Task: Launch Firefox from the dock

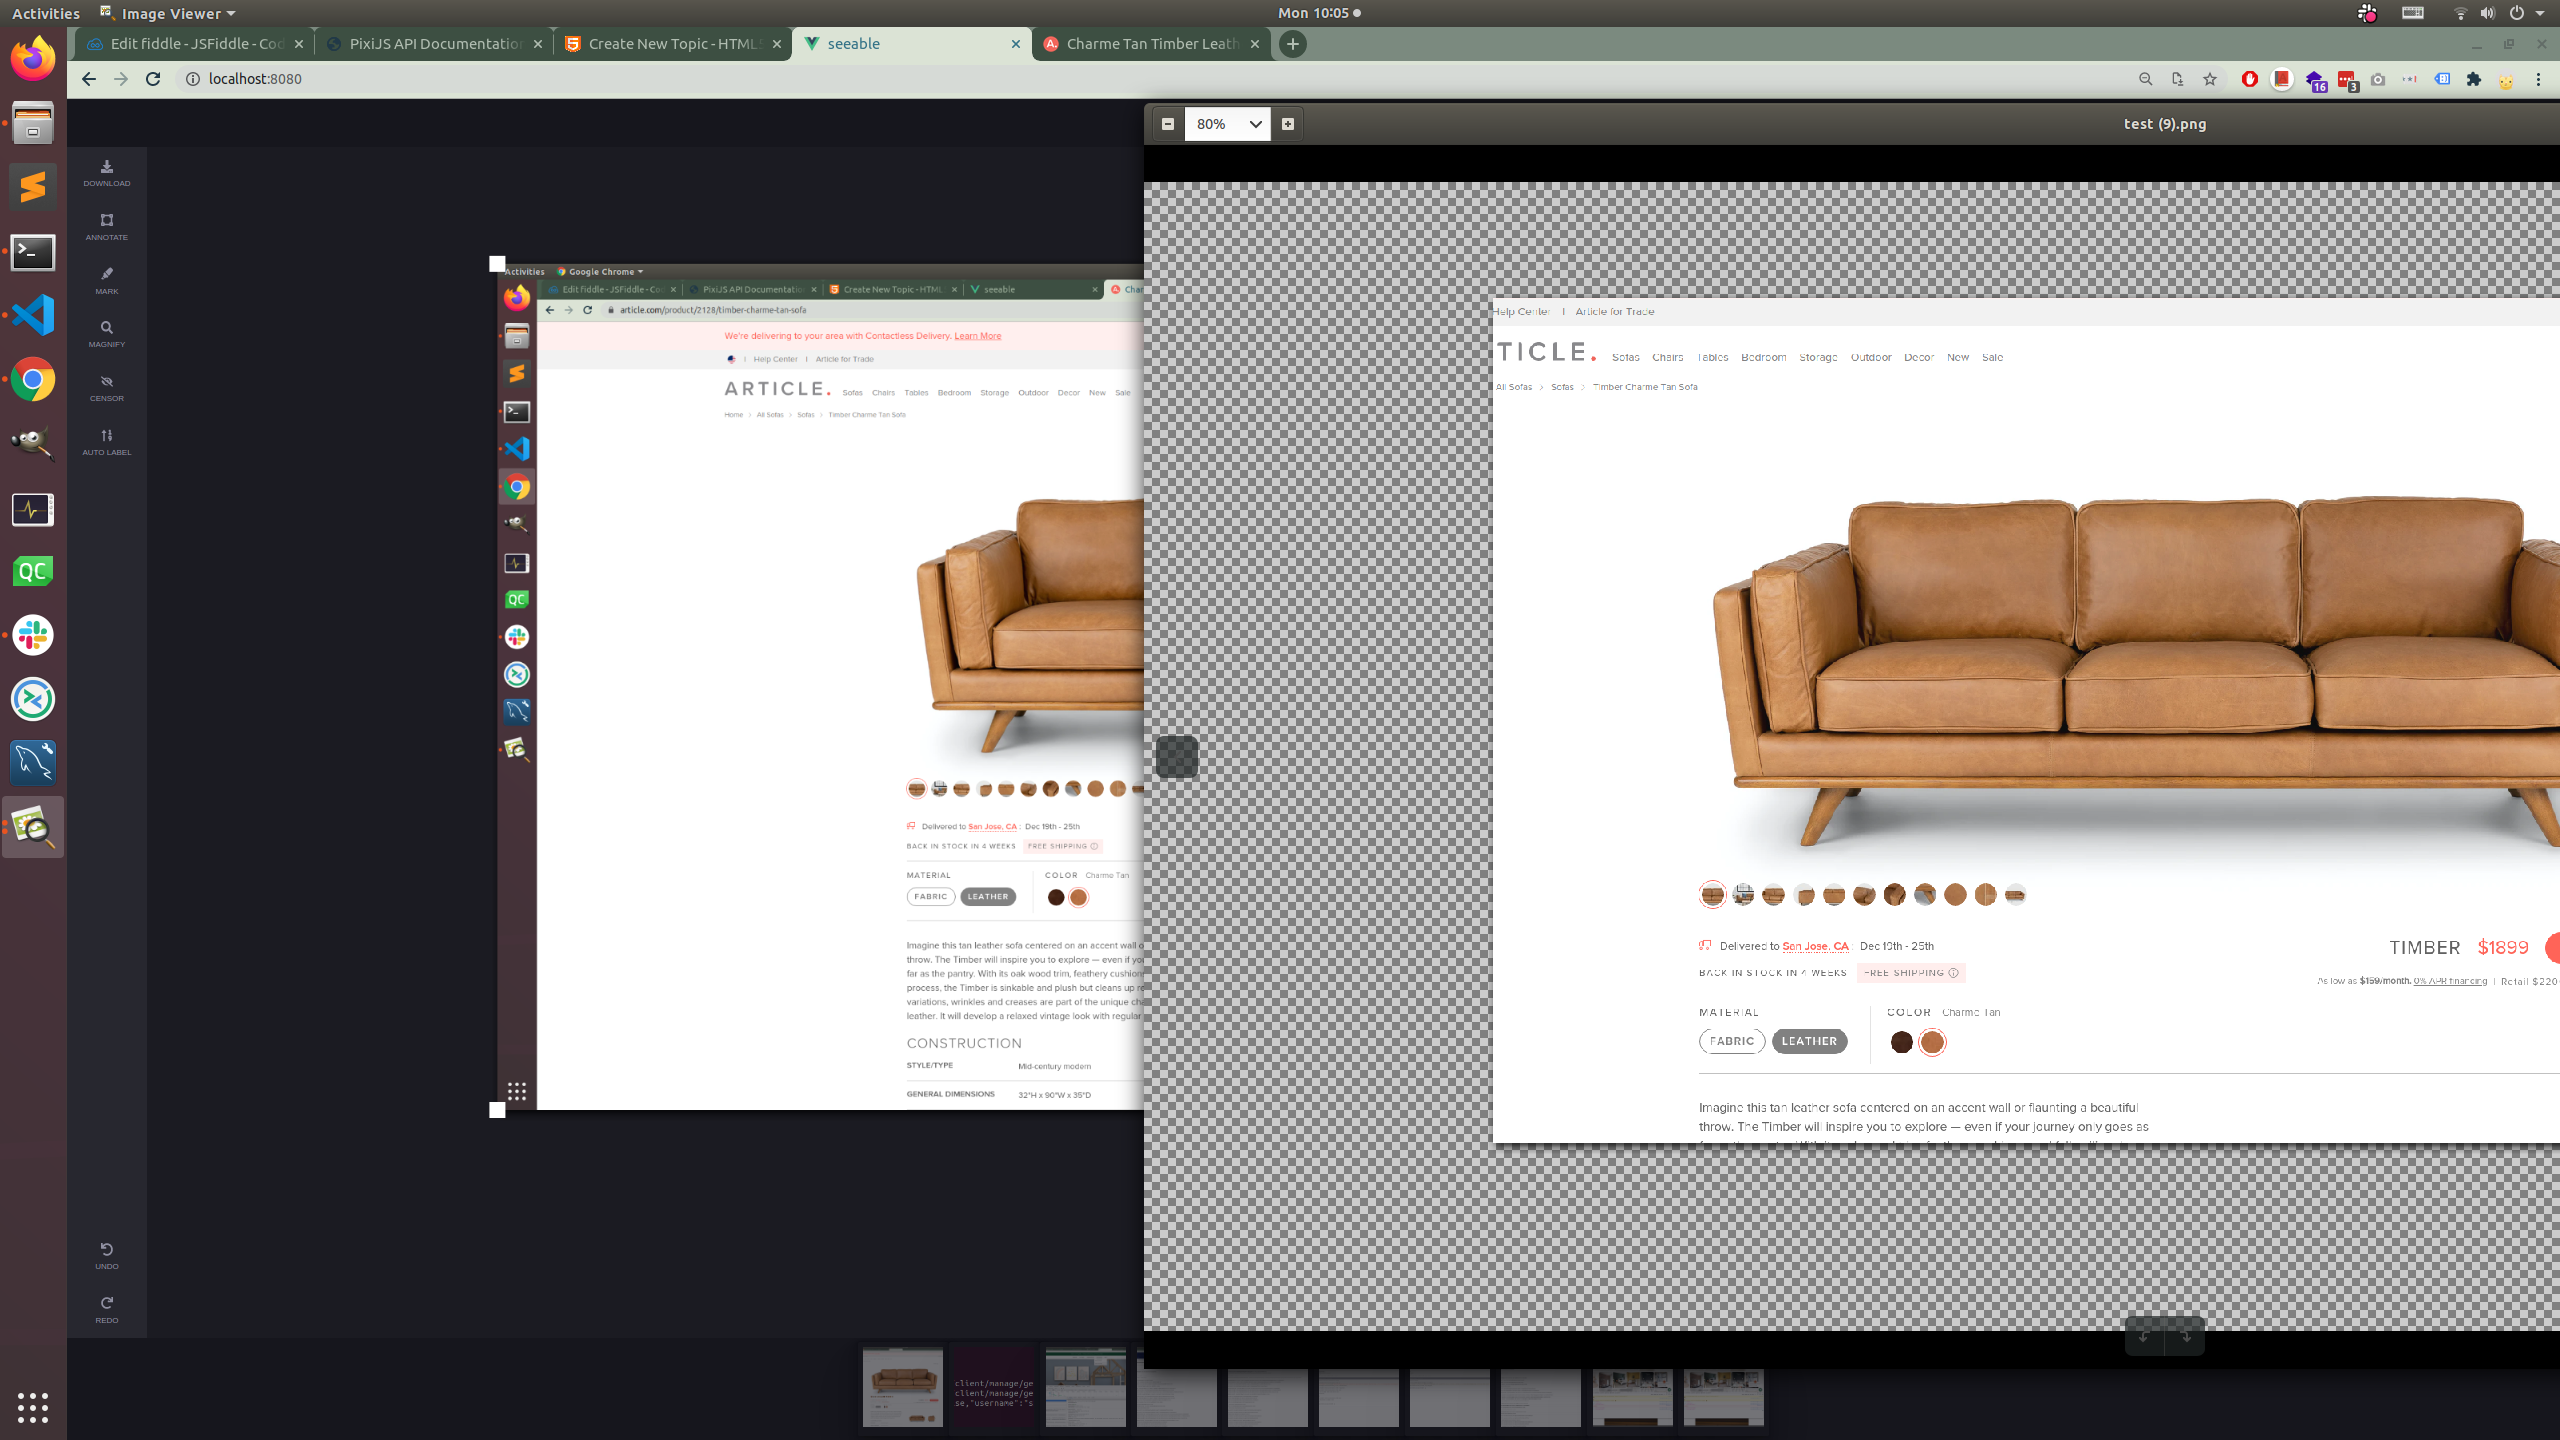Action: click(33, 58)
